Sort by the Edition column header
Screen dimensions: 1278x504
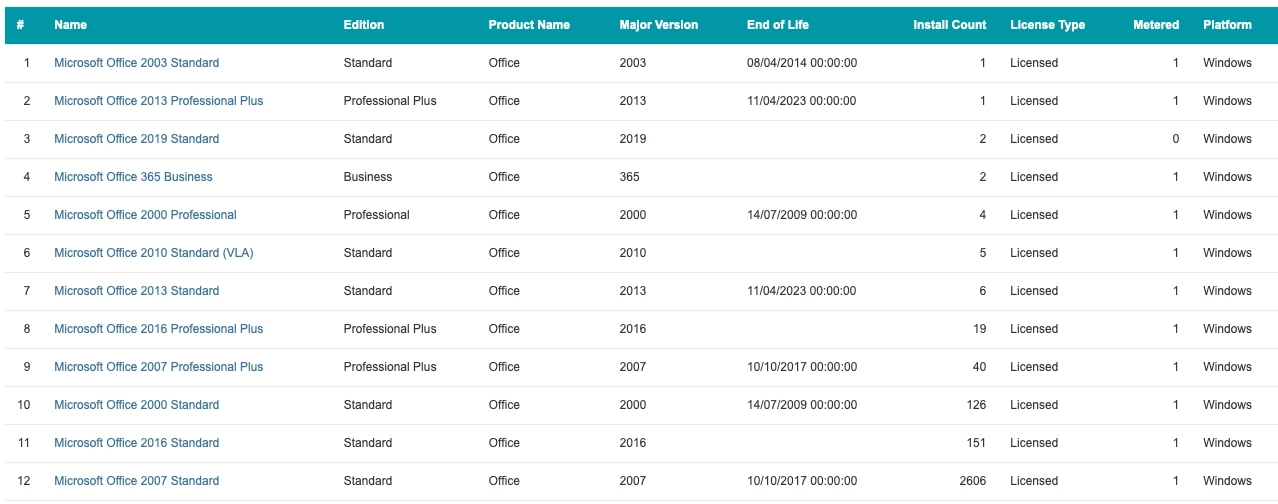364,25
